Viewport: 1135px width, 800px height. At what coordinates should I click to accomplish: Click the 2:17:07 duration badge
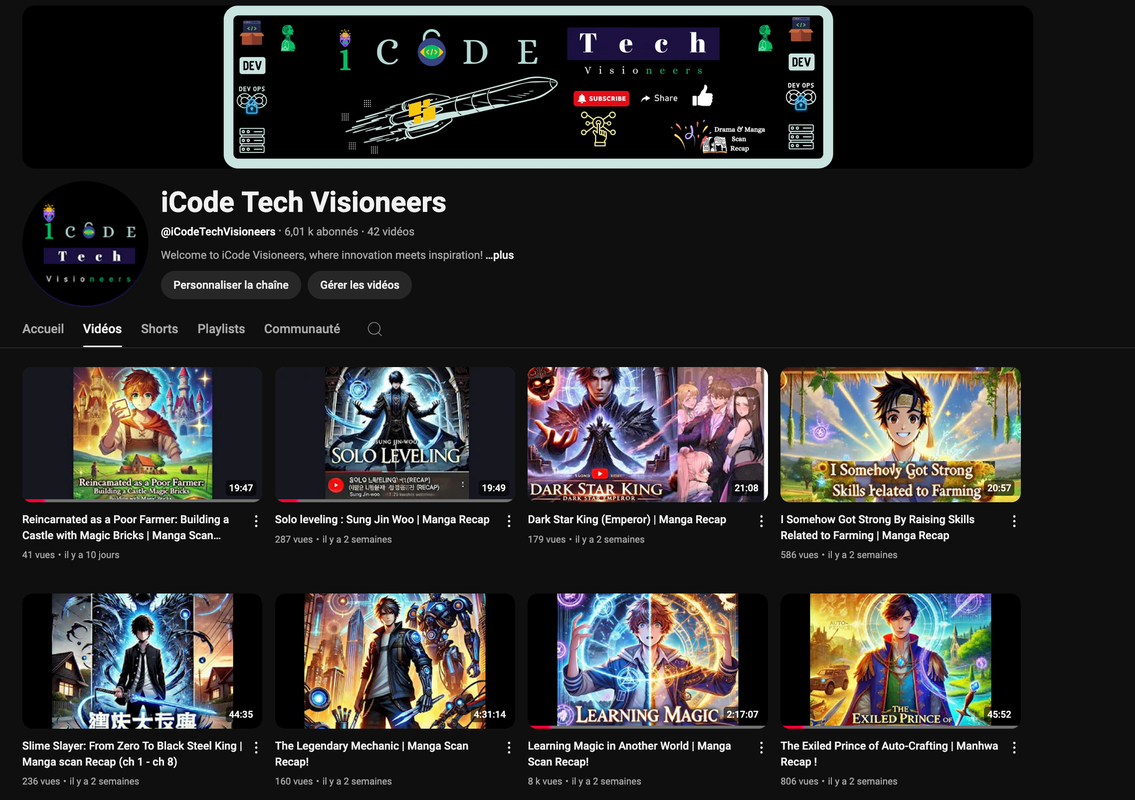click(743, 715)
